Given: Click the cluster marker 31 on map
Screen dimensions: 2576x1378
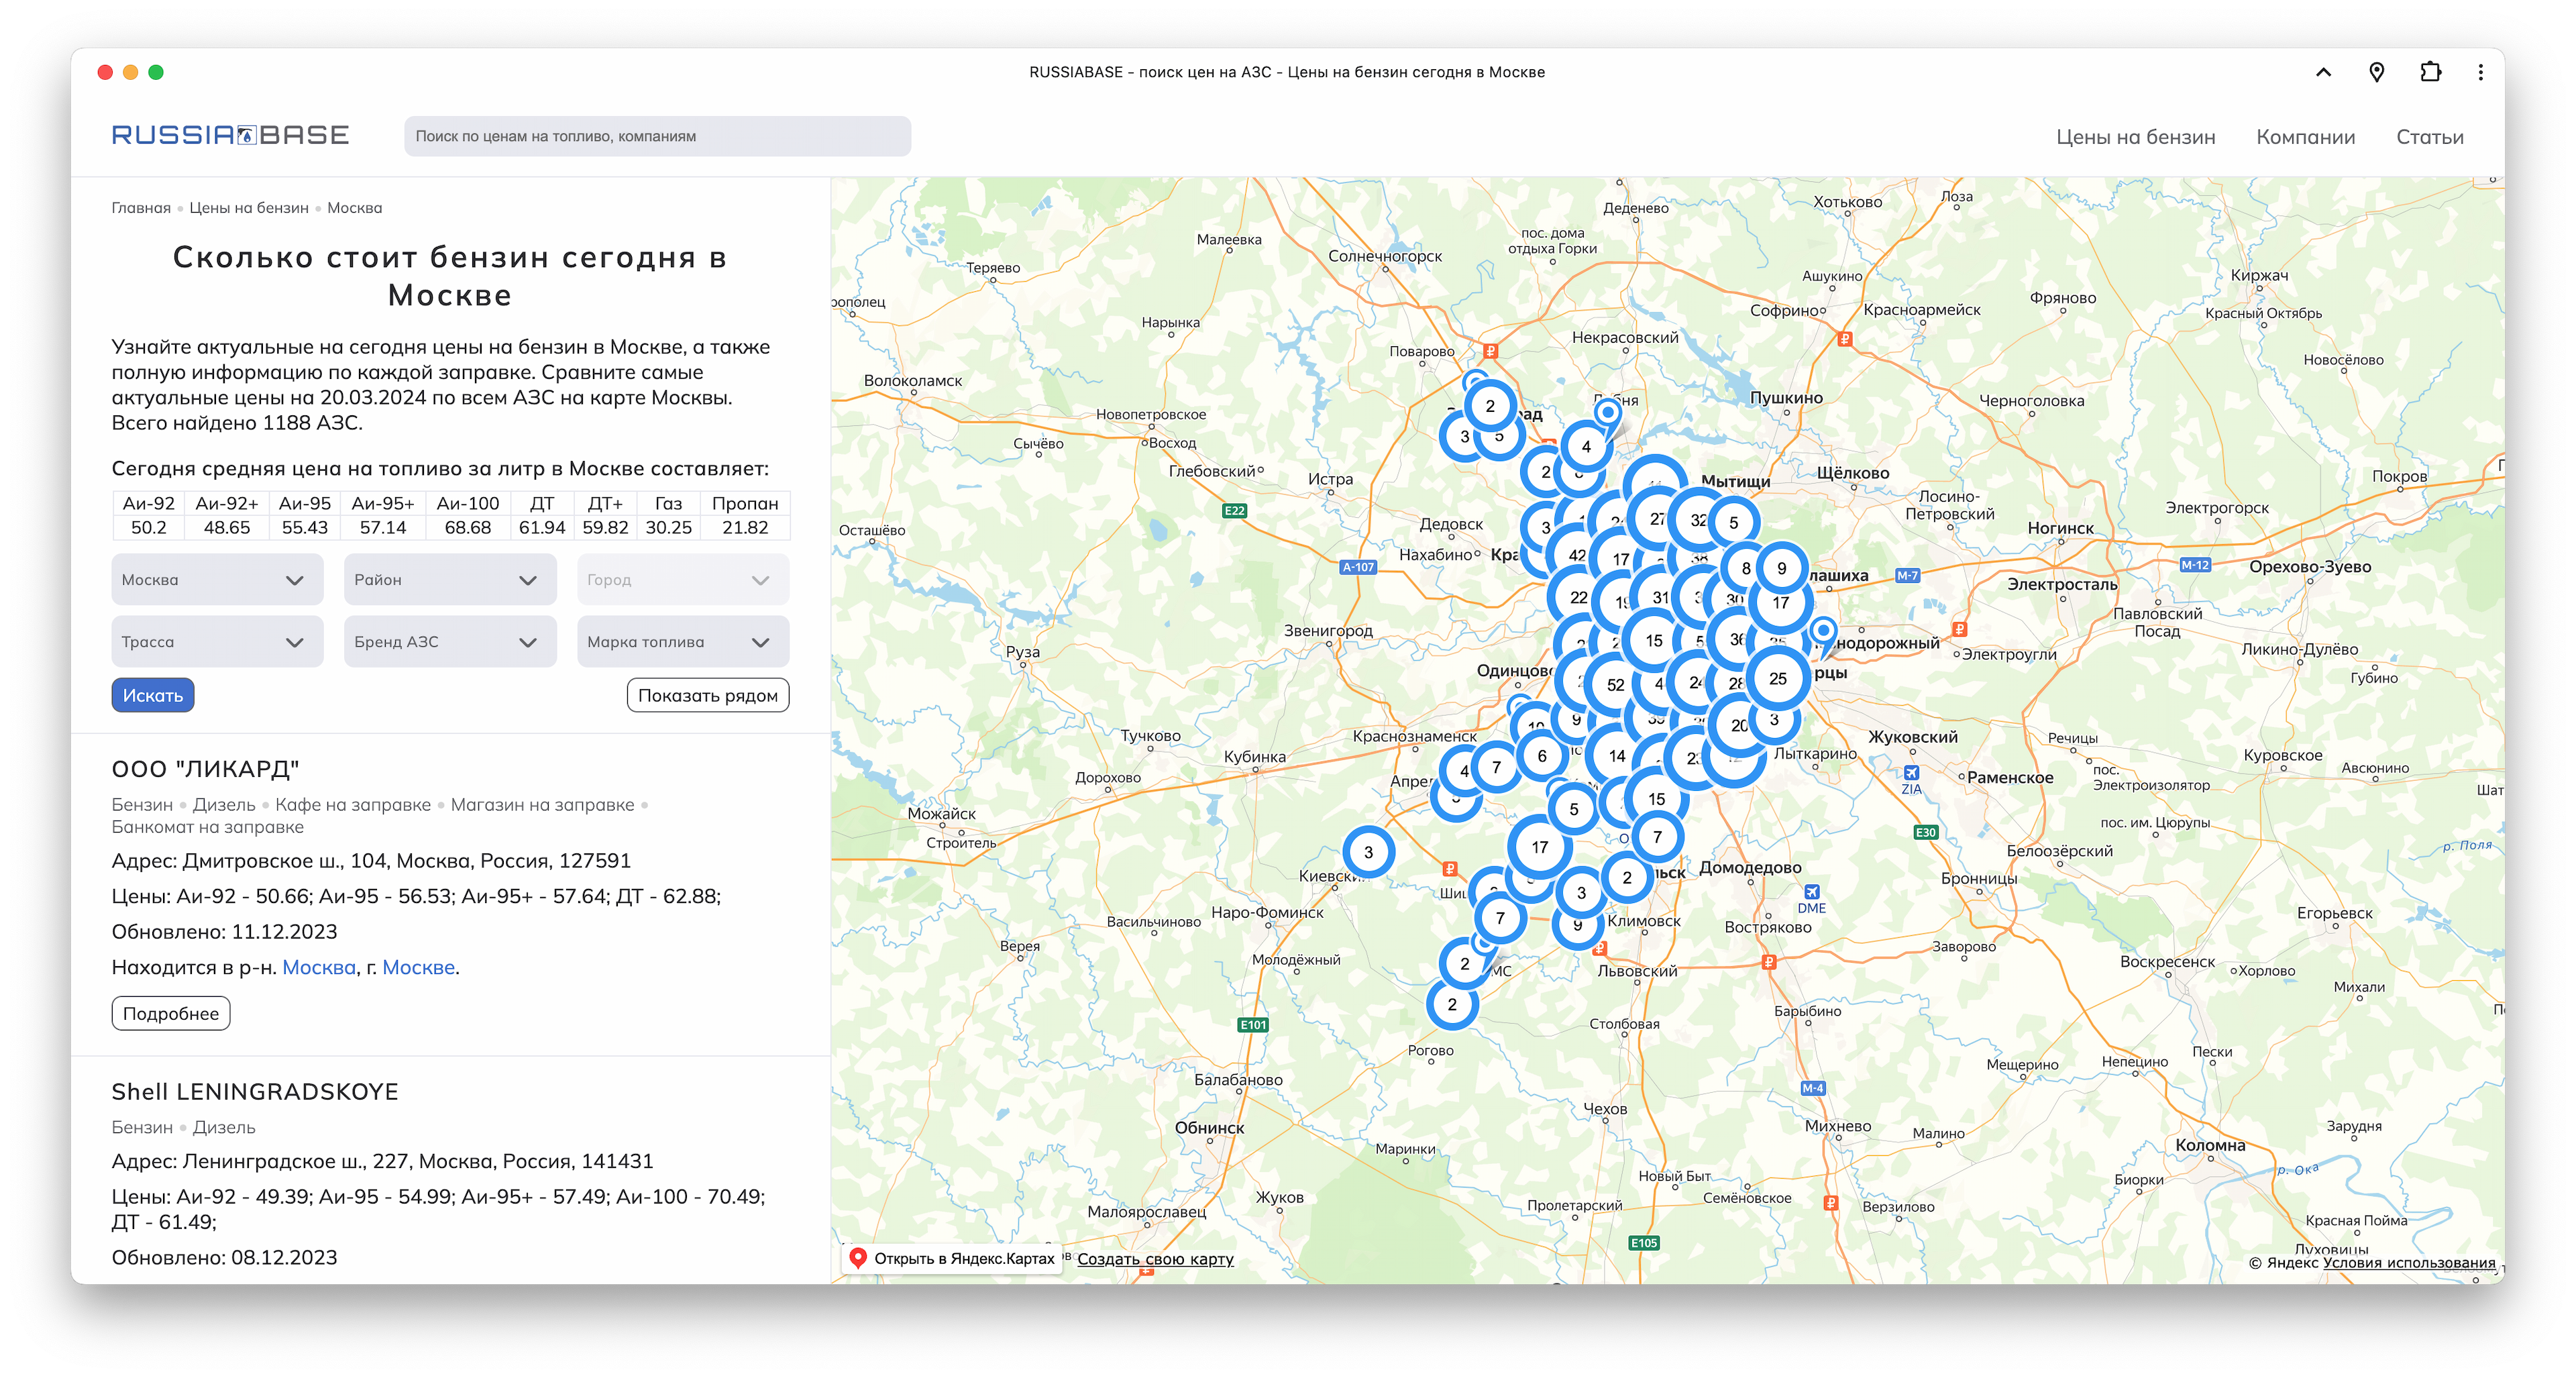Looking at the screenshot, I should 1660,597.
